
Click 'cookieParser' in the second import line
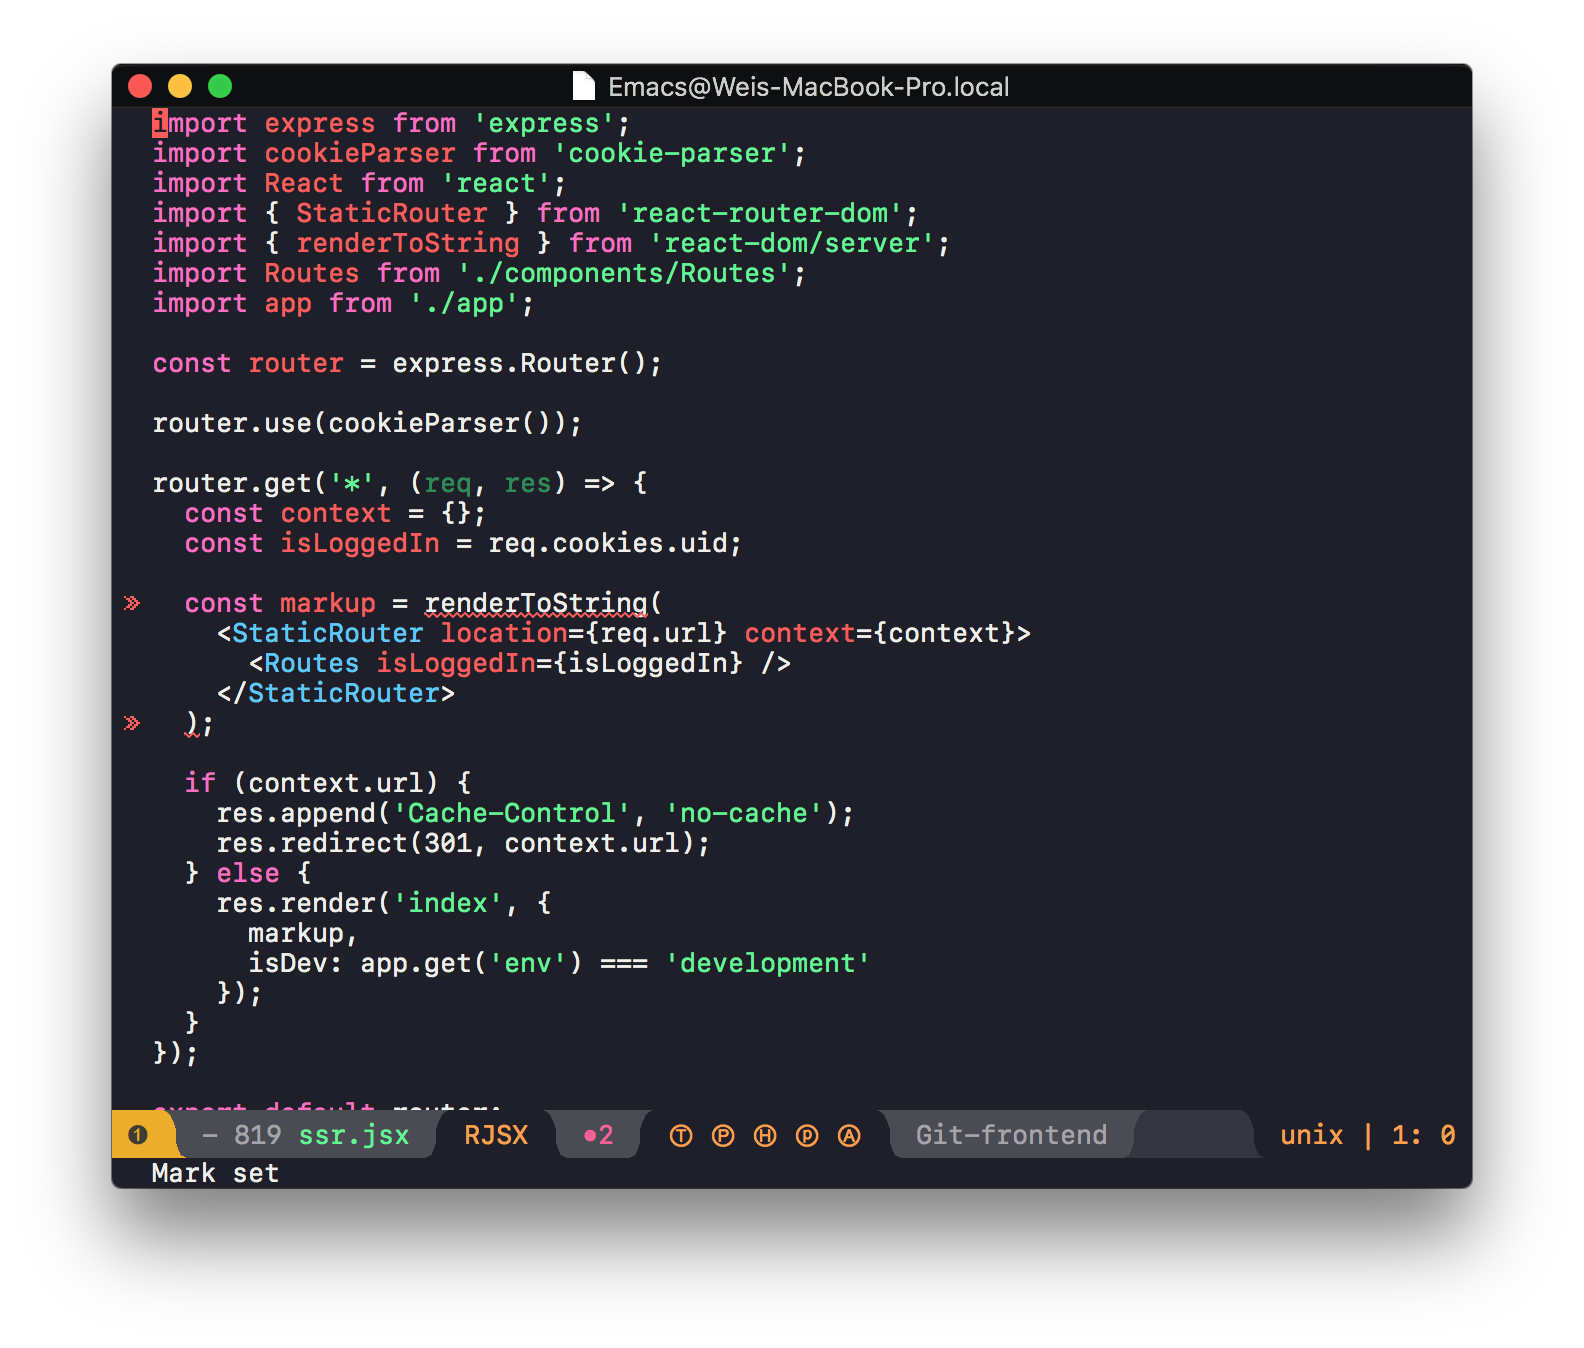pos(360,153)
